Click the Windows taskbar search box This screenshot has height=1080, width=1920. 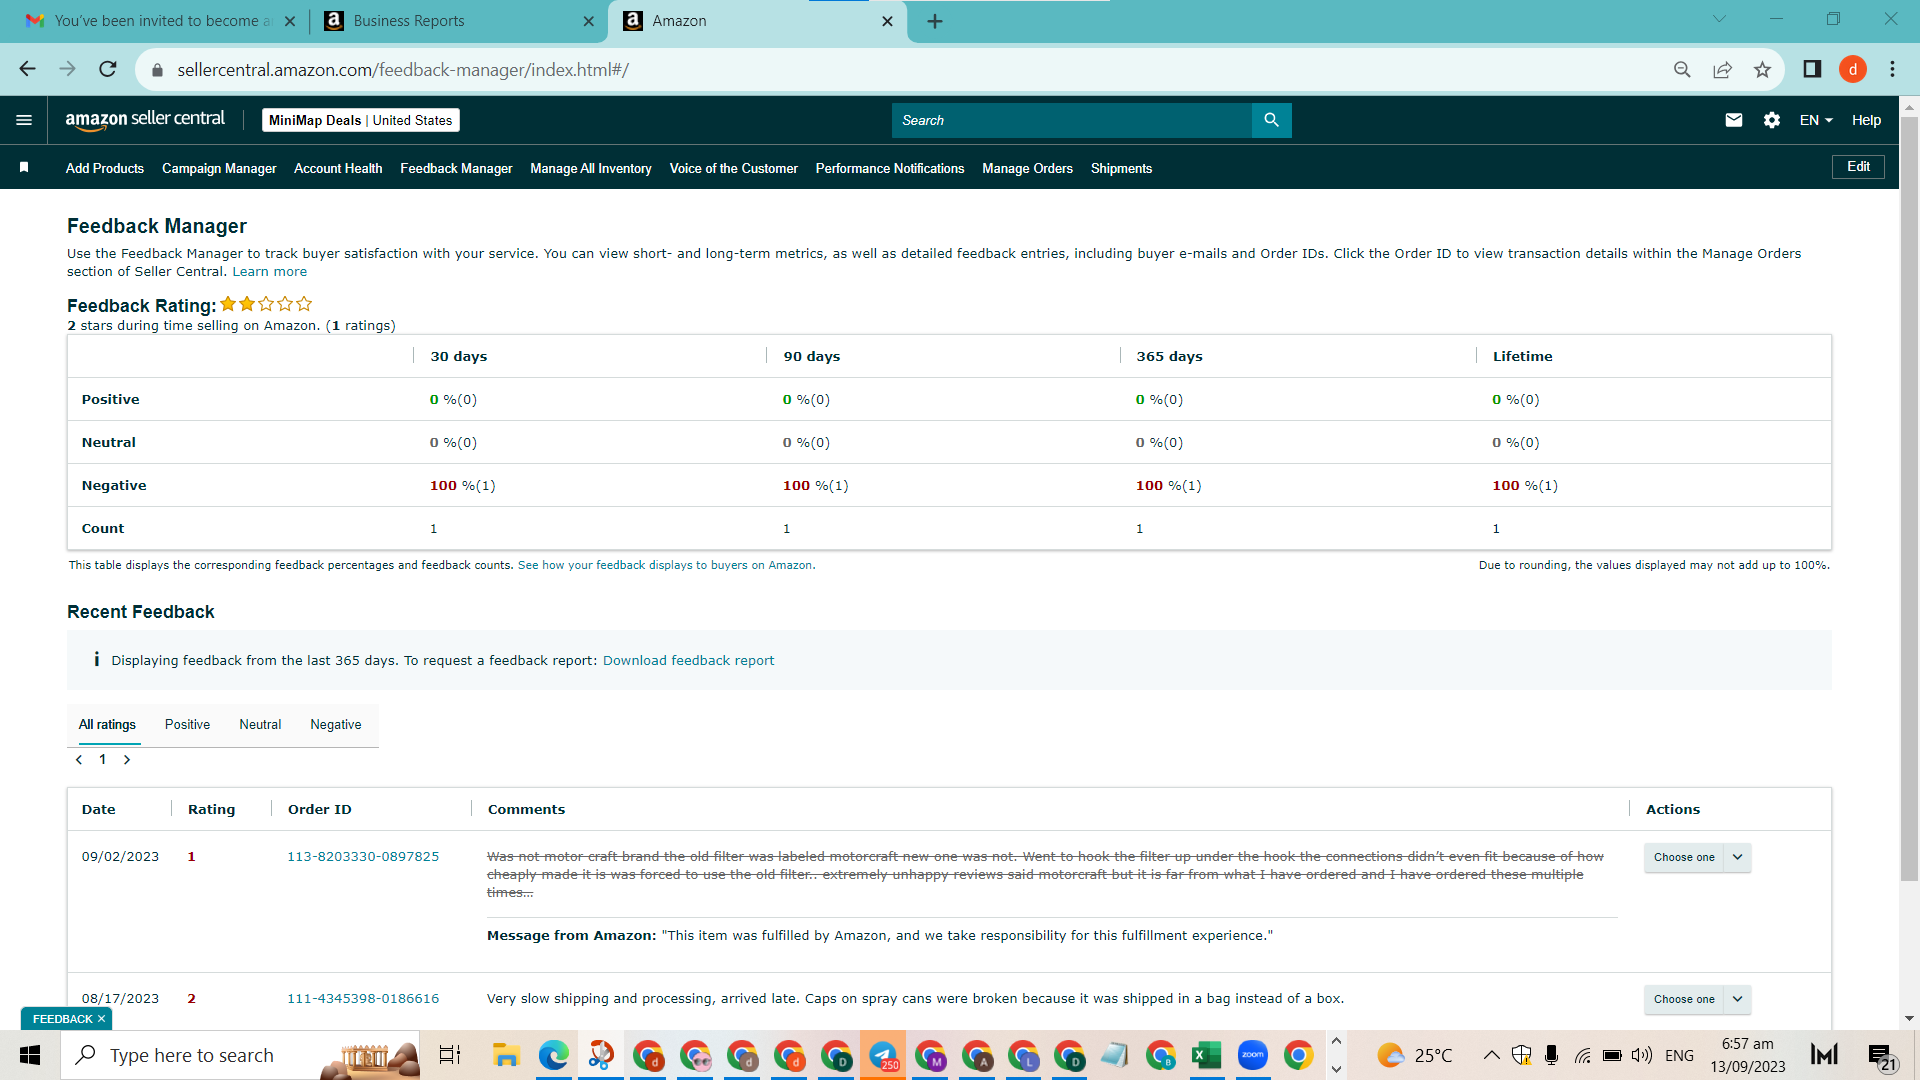[x=240, y=1055]
